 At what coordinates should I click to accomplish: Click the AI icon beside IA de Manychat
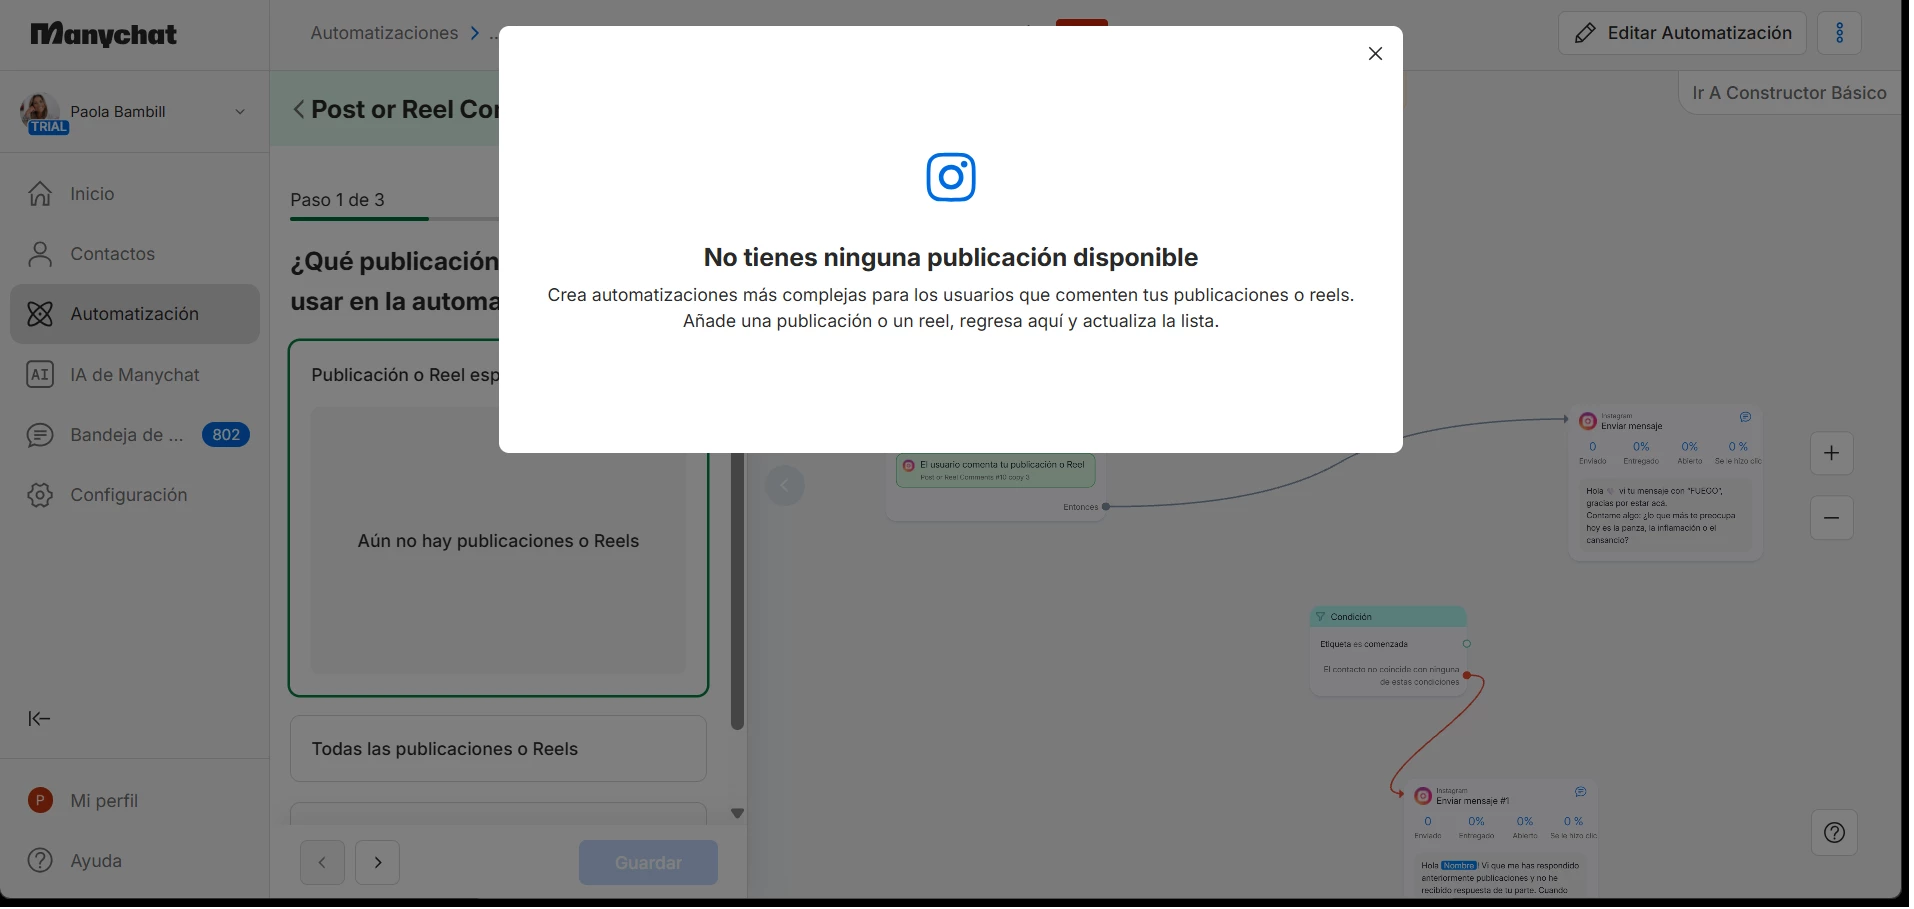coord(40,375)
